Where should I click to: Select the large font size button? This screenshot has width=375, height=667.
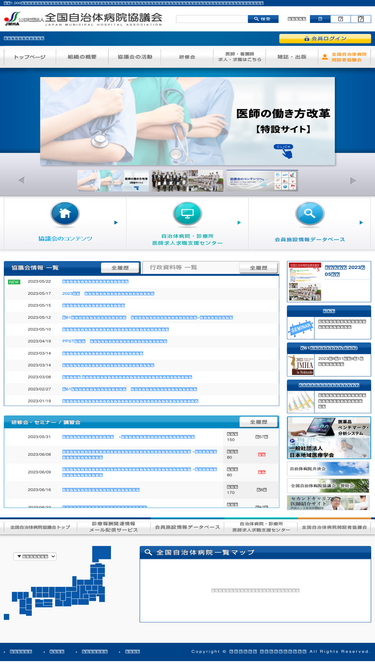[361, 19]
